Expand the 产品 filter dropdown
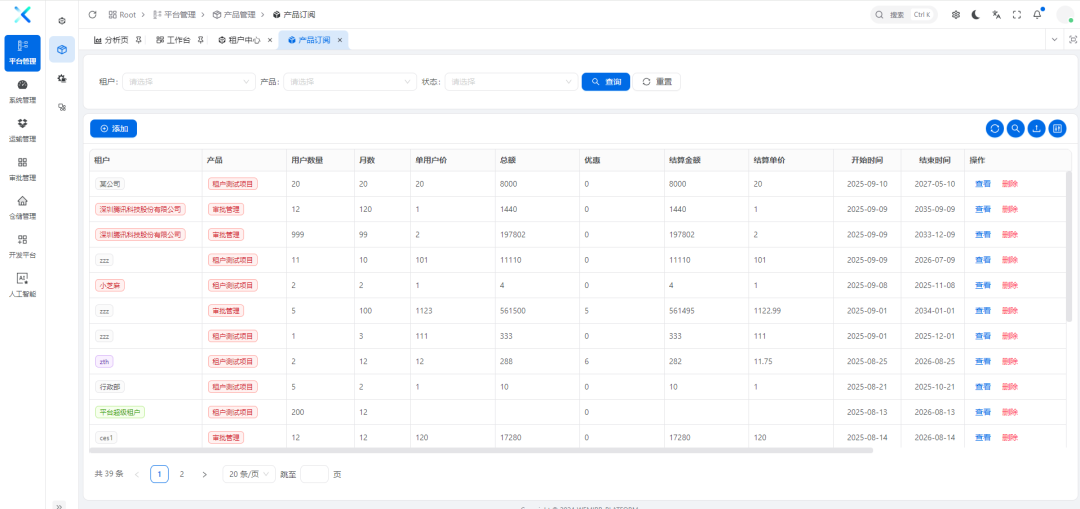This screenshot has width=1080, height=509. 350,82
